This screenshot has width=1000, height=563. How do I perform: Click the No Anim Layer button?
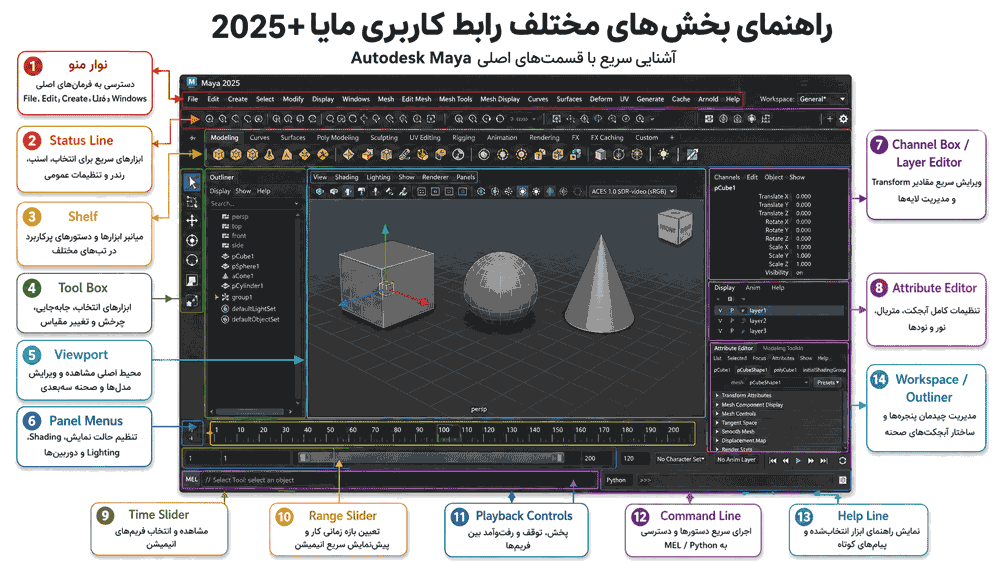(736, 459)
